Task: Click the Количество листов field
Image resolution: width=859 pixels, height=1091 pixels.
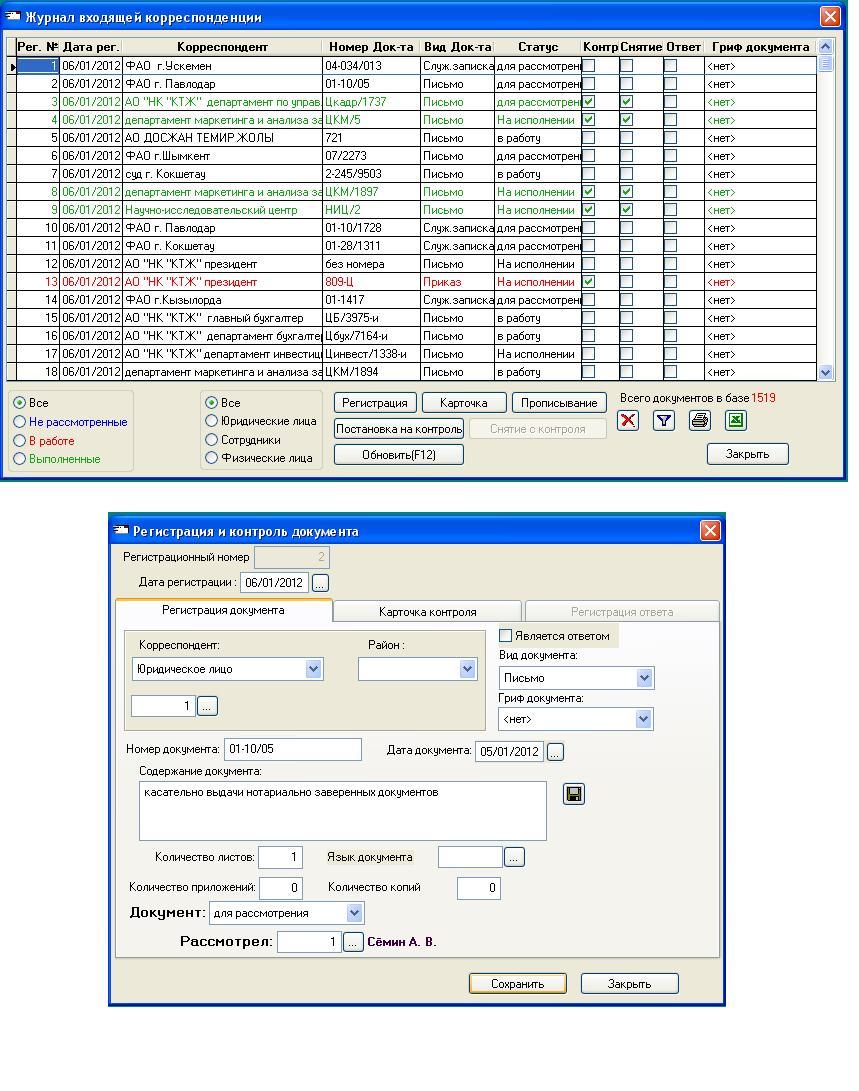Action: pos(280,857)
